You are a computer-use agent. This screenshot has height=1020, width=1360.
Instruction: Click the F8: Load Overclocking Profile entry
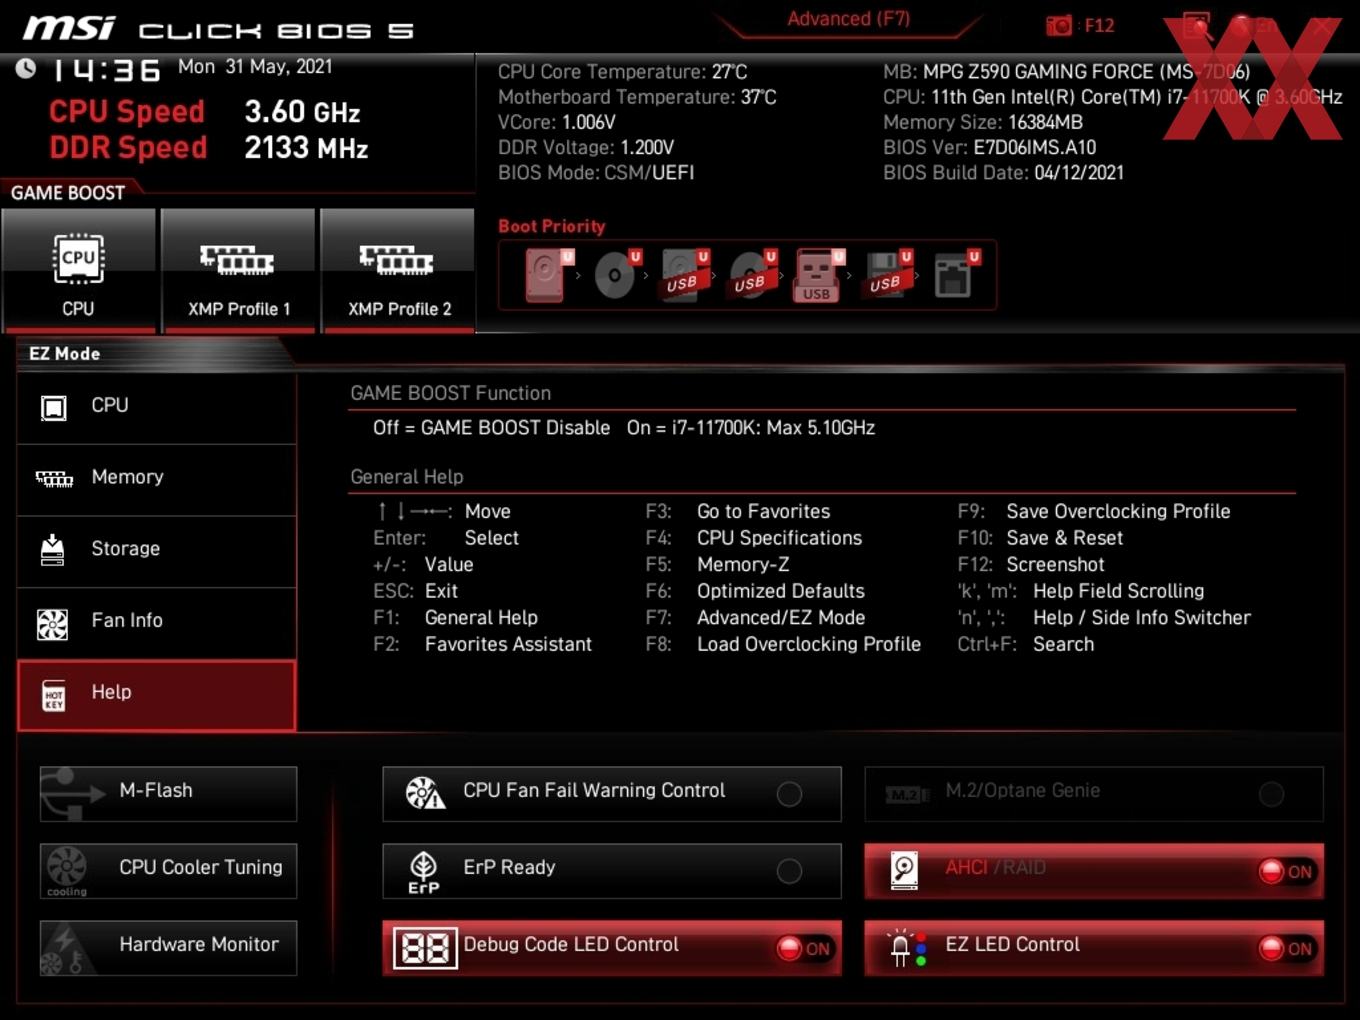click(x=783, y=644)
